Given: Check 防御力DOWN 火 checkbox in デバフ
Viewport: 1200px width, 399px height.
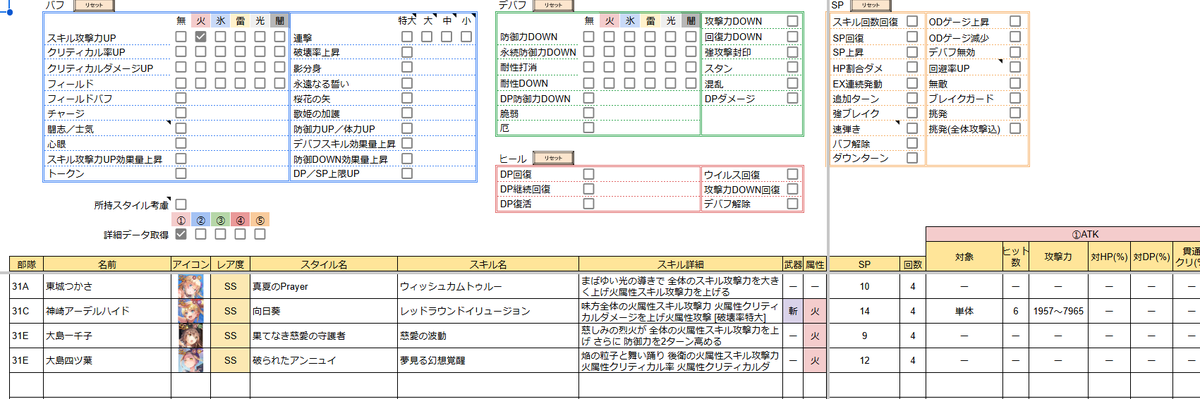Looking at the screenshot, I should [610, 36].
